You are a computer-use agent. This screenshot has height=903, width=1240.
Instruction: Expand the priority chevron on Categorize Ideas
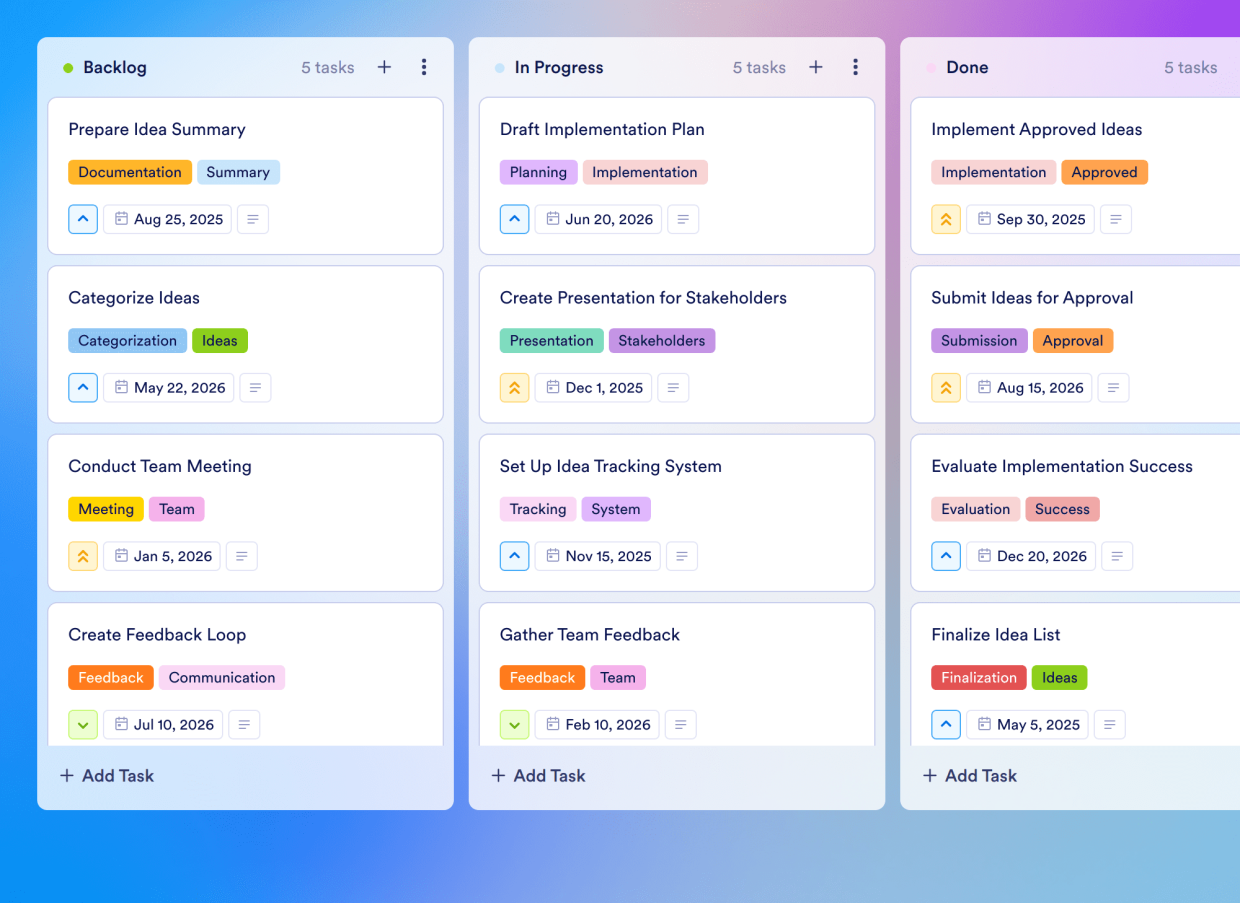[83, 387]
